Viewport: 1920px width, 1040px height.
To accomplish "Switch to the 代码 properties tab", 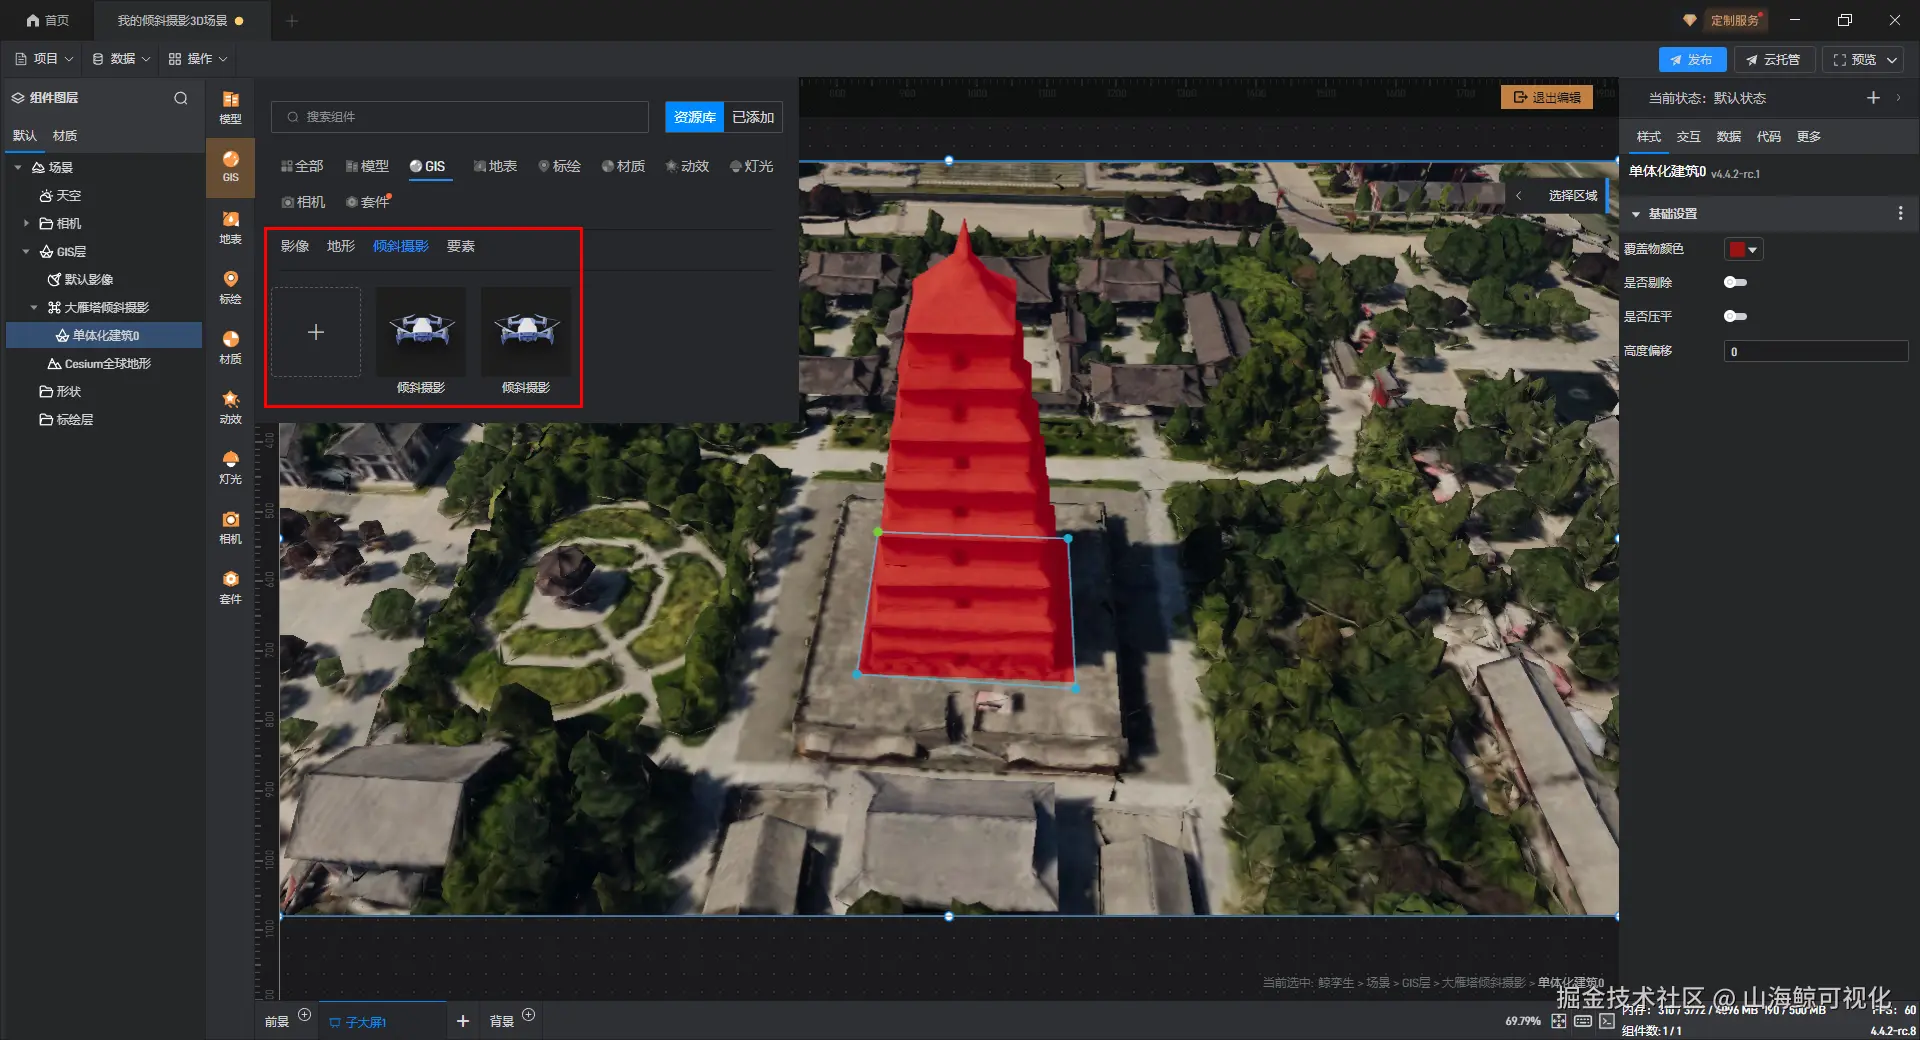I will [1769, 137].
